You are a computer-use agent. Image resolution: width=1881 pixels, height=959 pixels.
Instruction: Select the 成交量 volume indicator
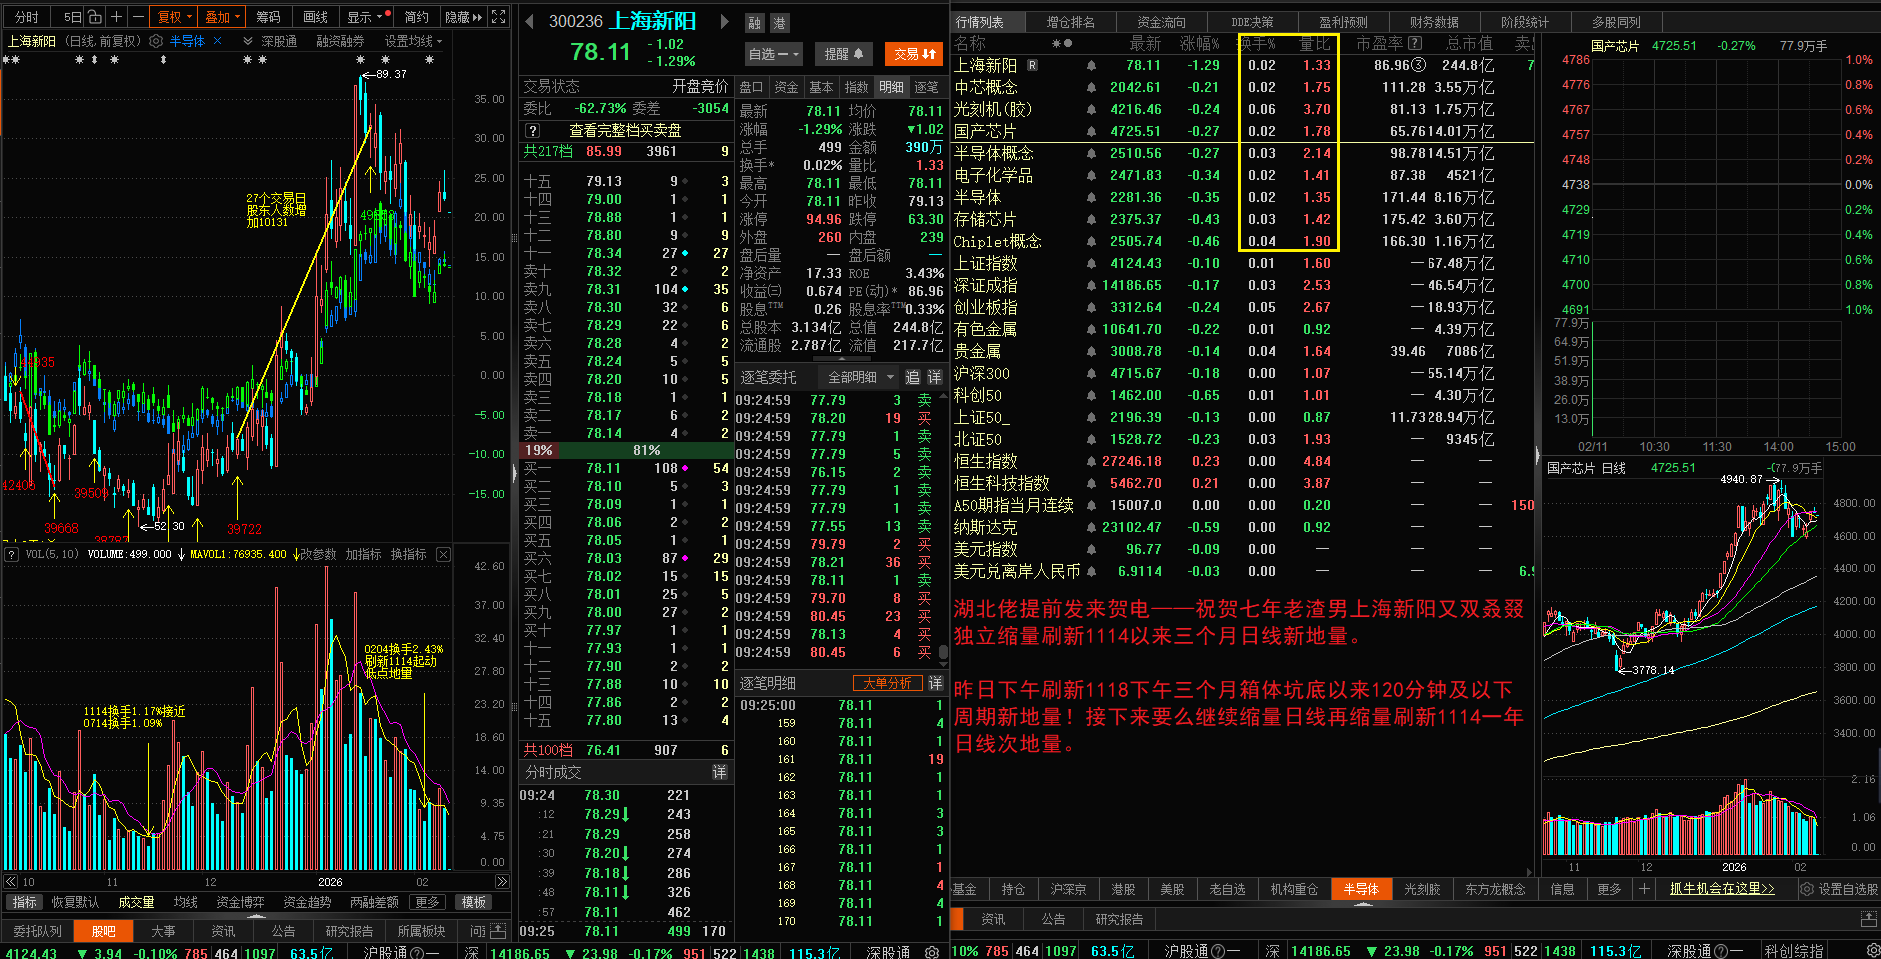tap(136, 902)
